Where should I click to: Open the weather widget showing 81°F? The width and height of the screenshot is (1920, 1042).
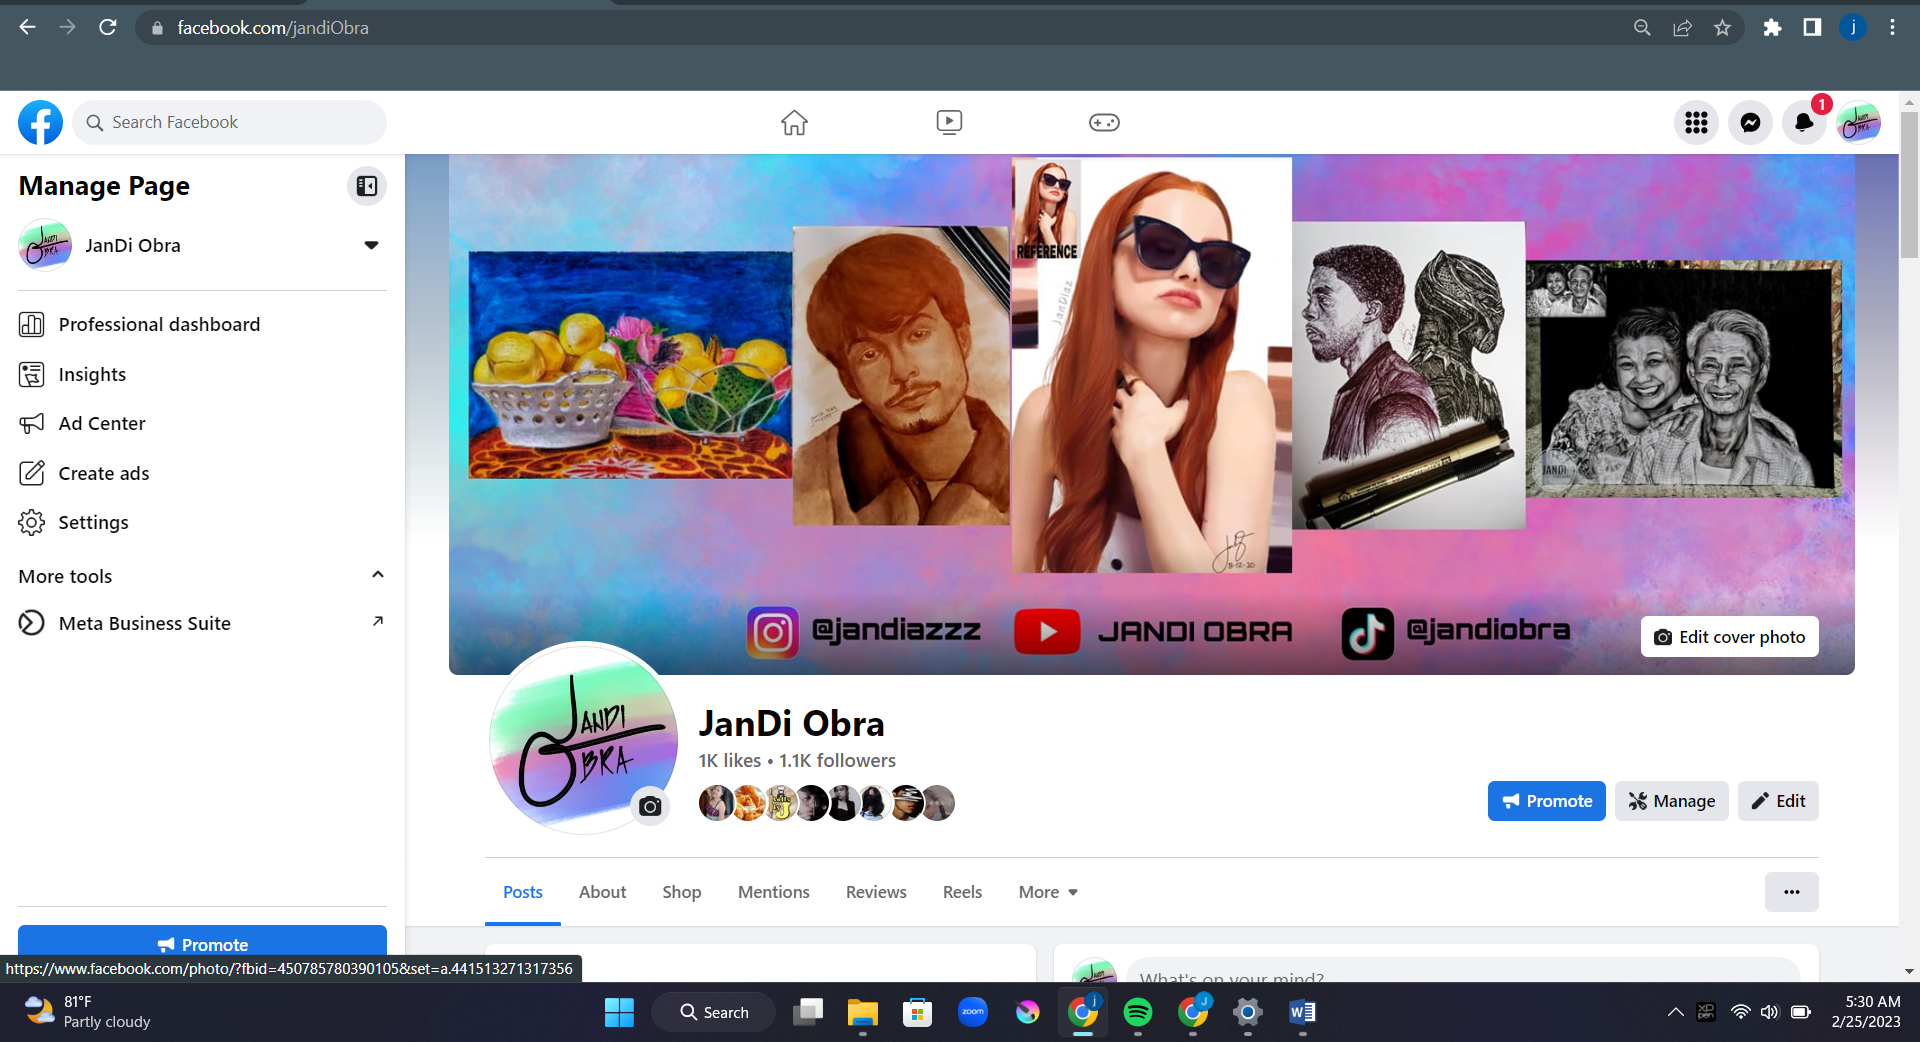(x=88, y=1012)
